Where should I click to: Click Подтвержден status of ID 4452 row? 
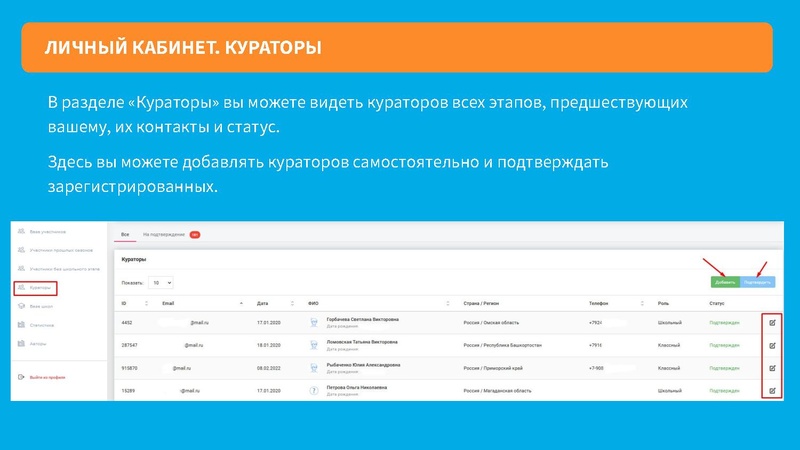(724, 322)
